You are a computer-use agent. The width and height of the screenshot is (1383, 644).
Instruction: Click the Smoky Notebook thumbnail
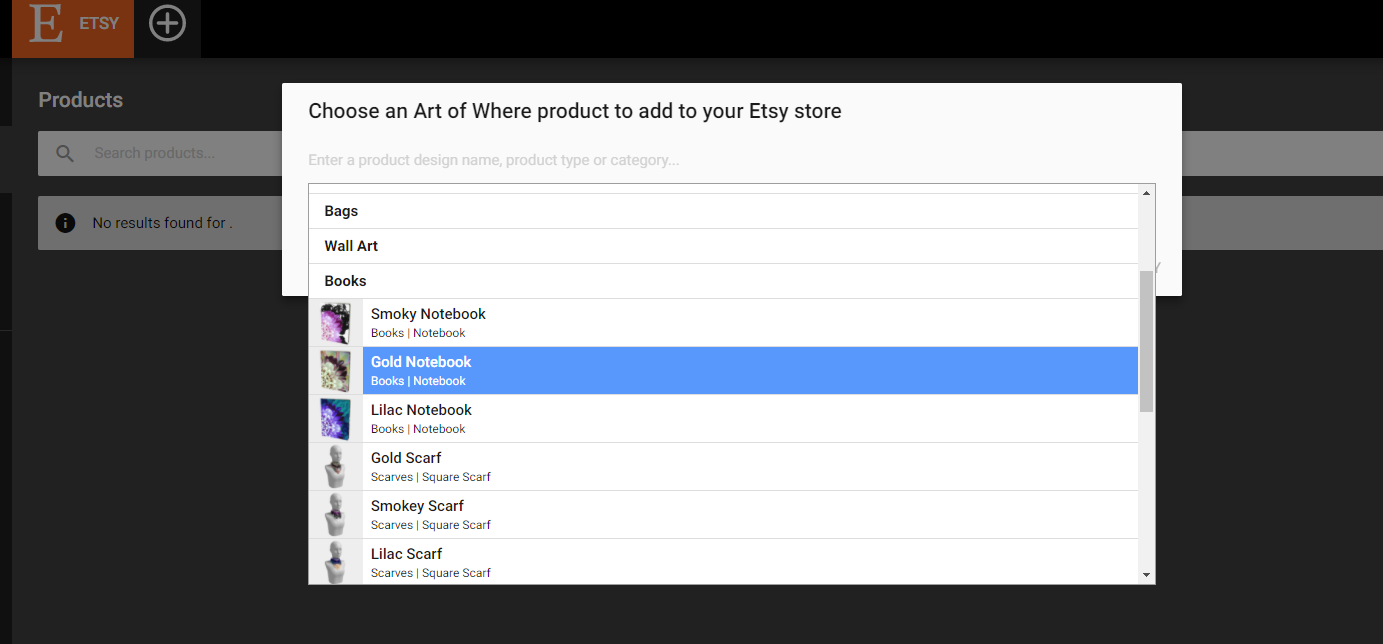tap(335, 323)
